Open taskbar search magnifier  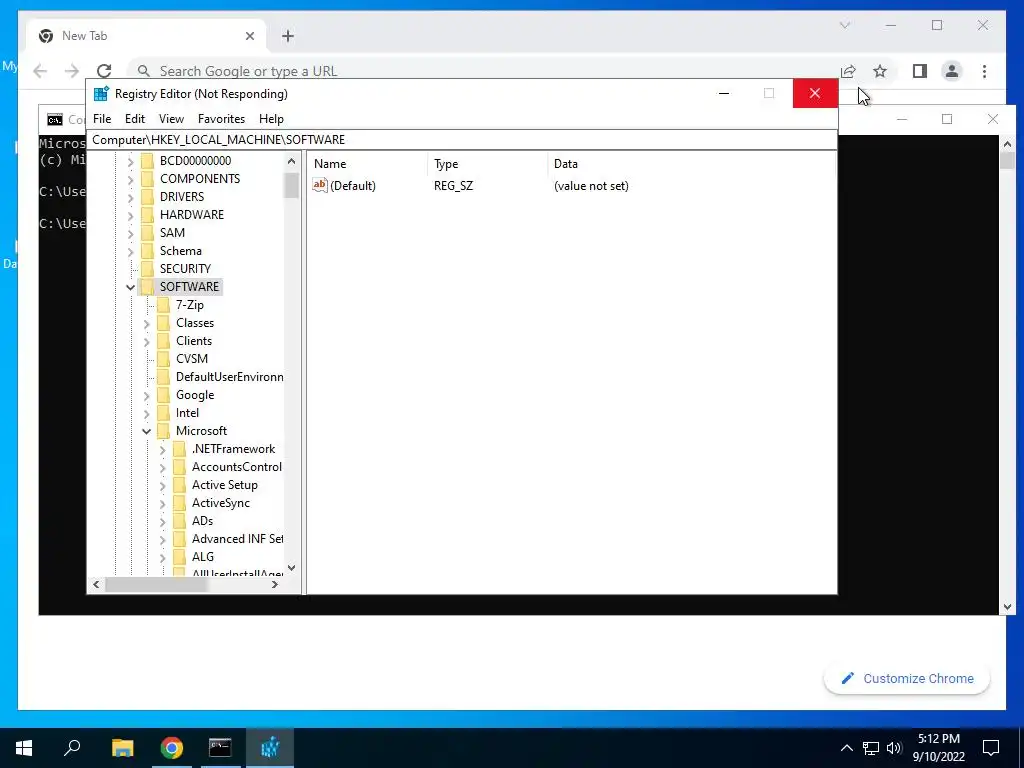(72, 747)
